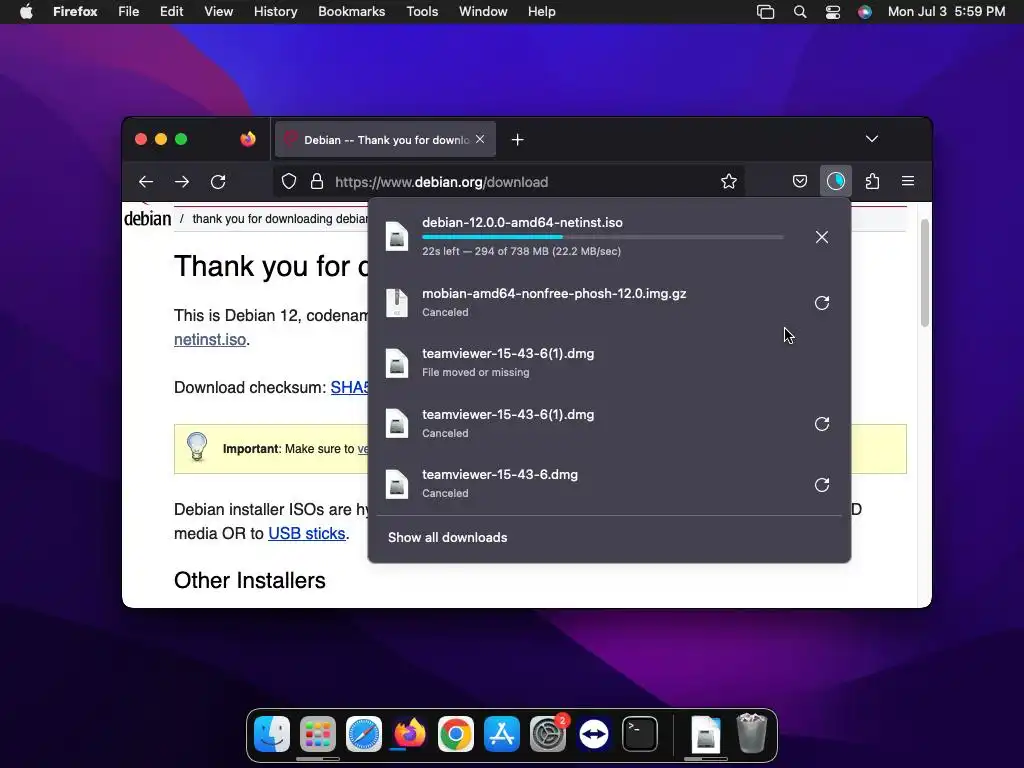Select the mobian-amd64-nonfree-phosh-12.0.img.gz filename

point(554,294)
